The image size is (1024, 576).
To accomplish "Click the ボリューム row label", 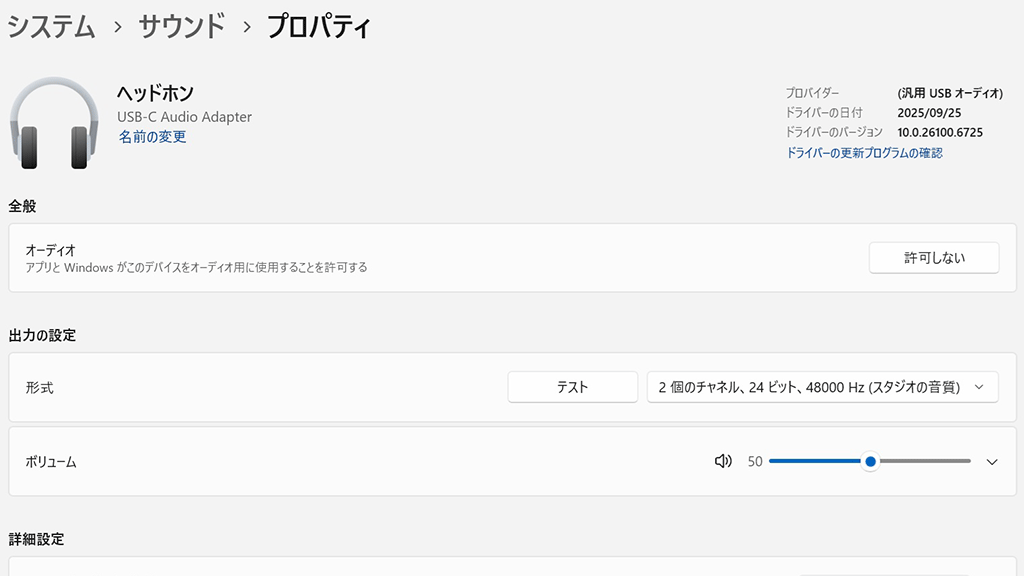I will [51, 462].
